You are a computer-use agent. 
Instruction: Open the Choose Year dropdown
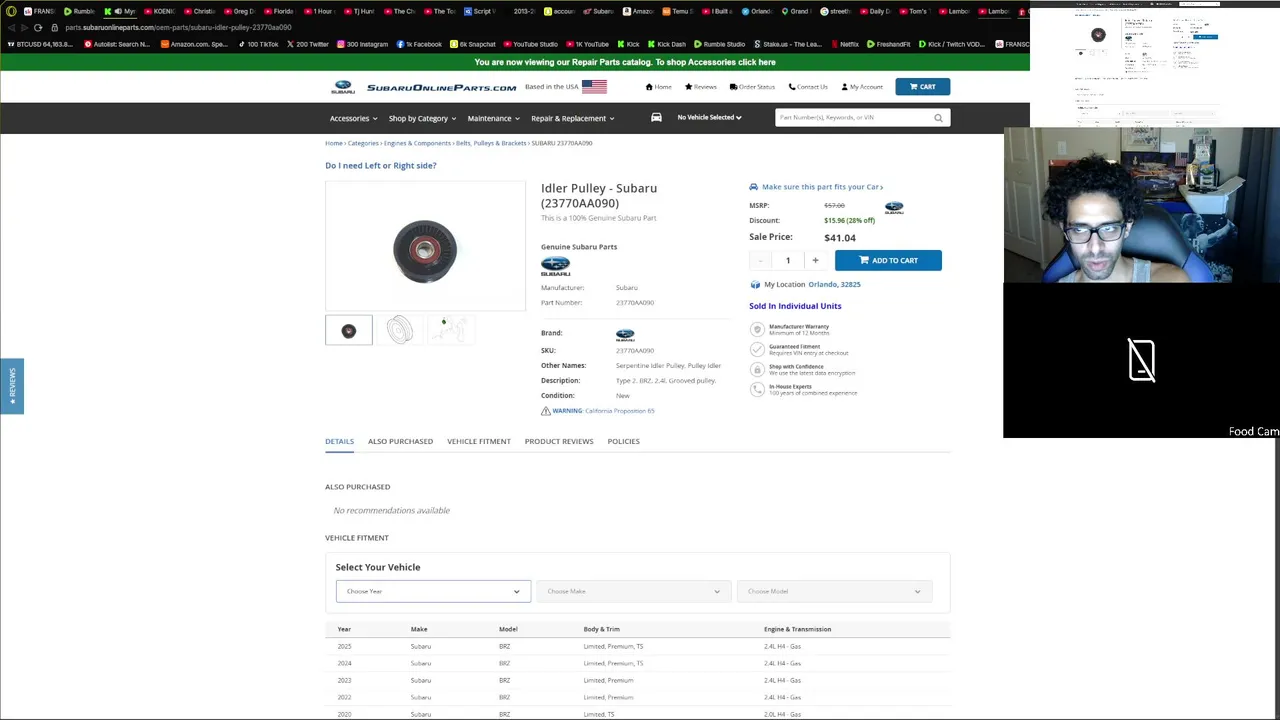(433, 591)
